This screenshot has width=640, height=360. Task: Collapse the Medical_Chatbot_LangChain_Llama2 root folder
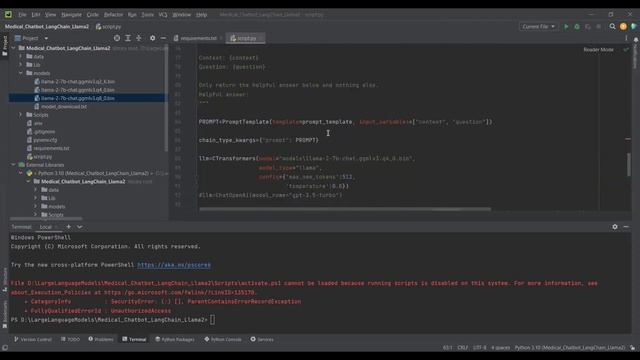13,48
